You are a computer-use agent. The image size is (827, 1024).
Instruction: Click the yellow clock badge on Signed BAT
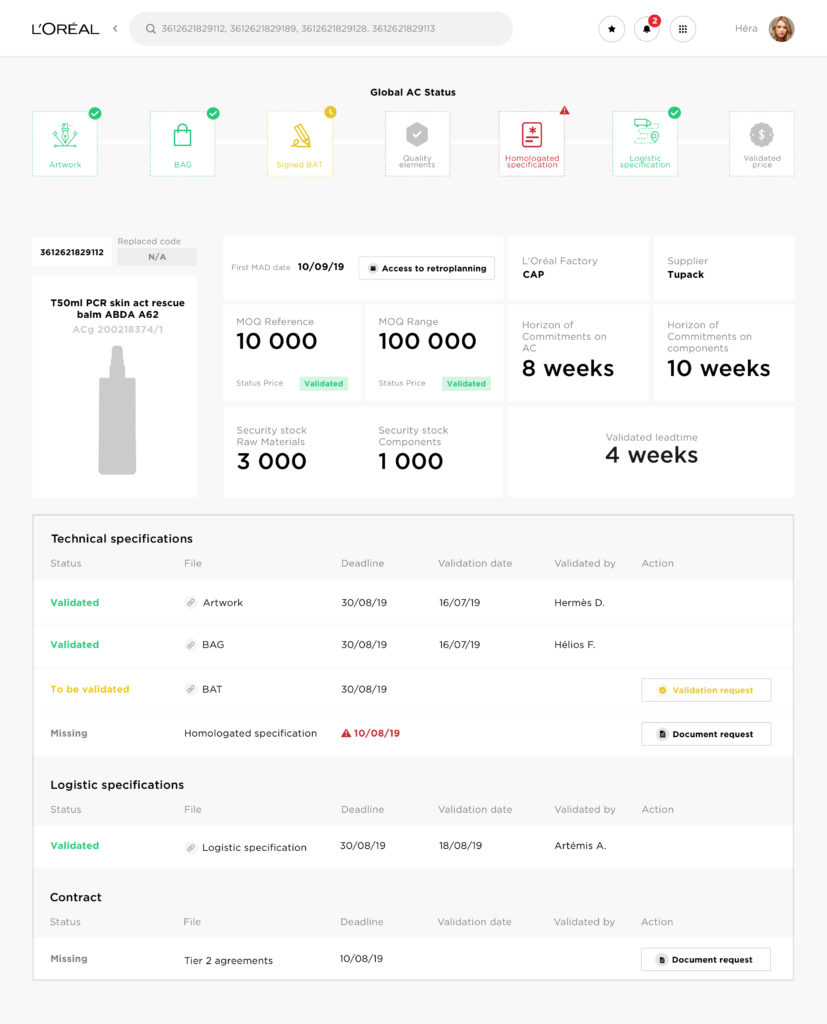pyautogui.click(x=331, y=112)
